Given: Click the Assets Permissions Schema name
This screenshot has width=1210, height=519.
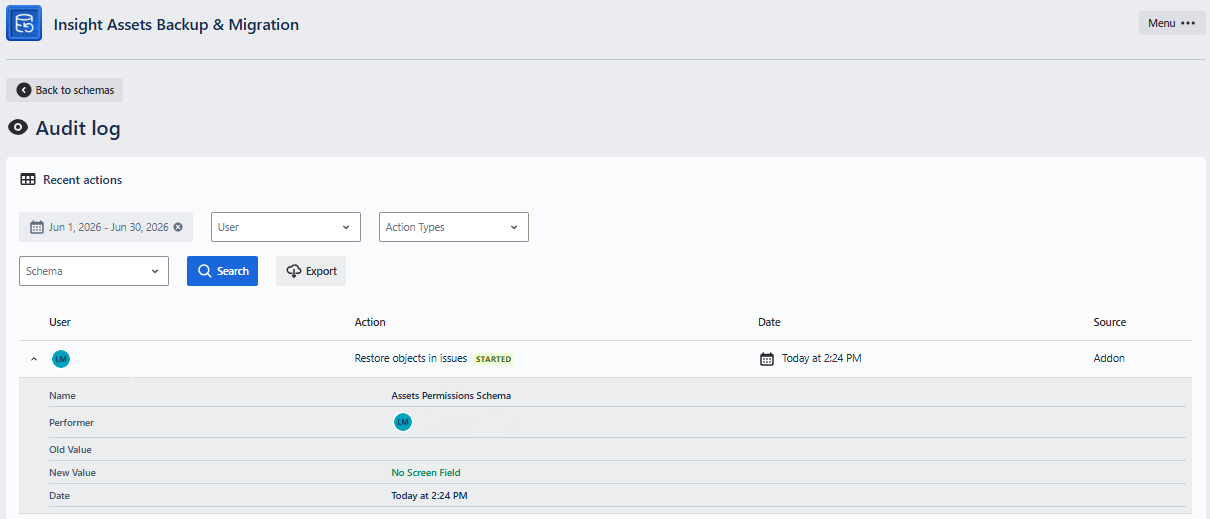Looking at the screenshot, I should point(451,396).
